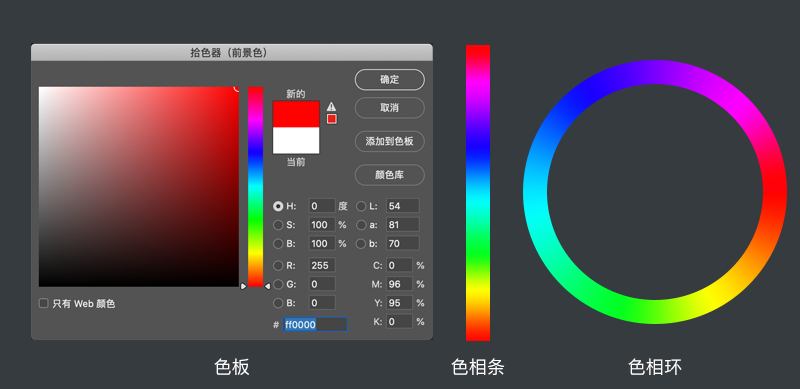Click the right hue slider arrow handle

click(267, 286)
